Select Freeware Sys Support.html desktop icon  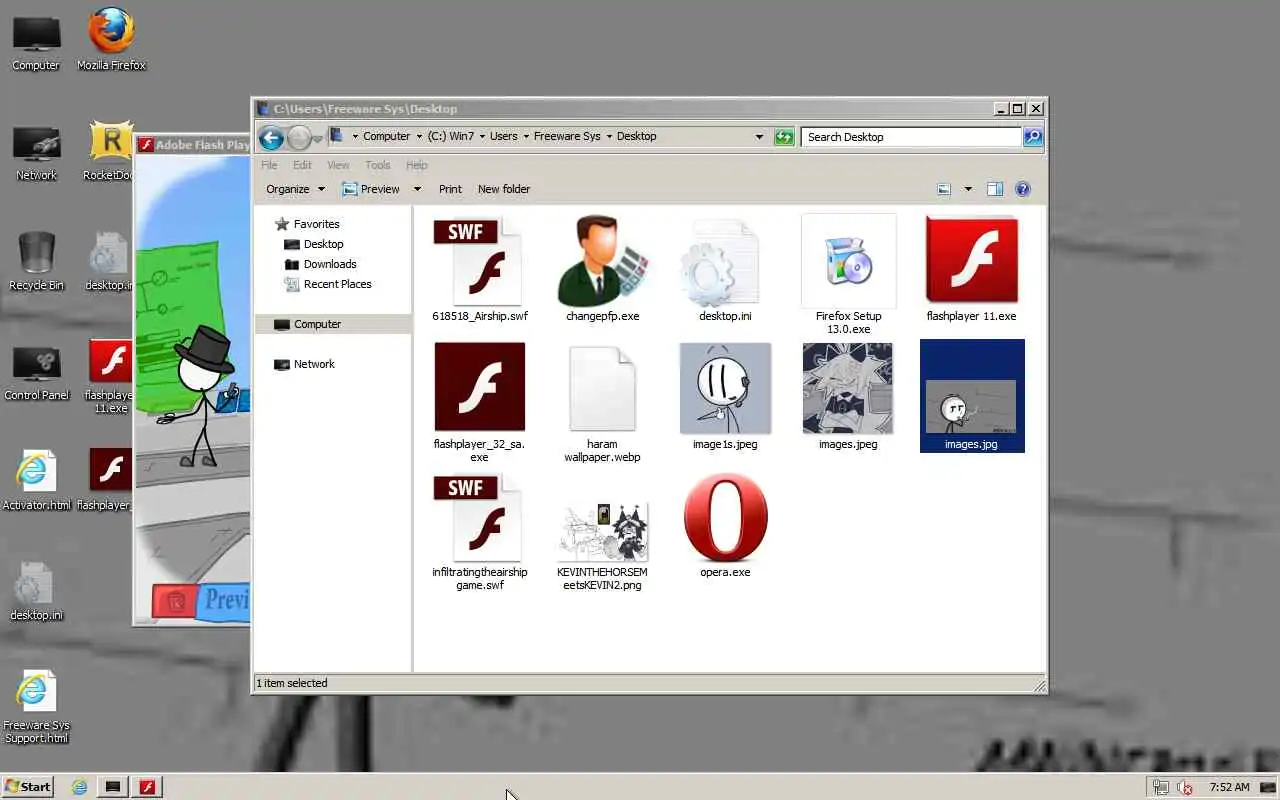(36, 706)
